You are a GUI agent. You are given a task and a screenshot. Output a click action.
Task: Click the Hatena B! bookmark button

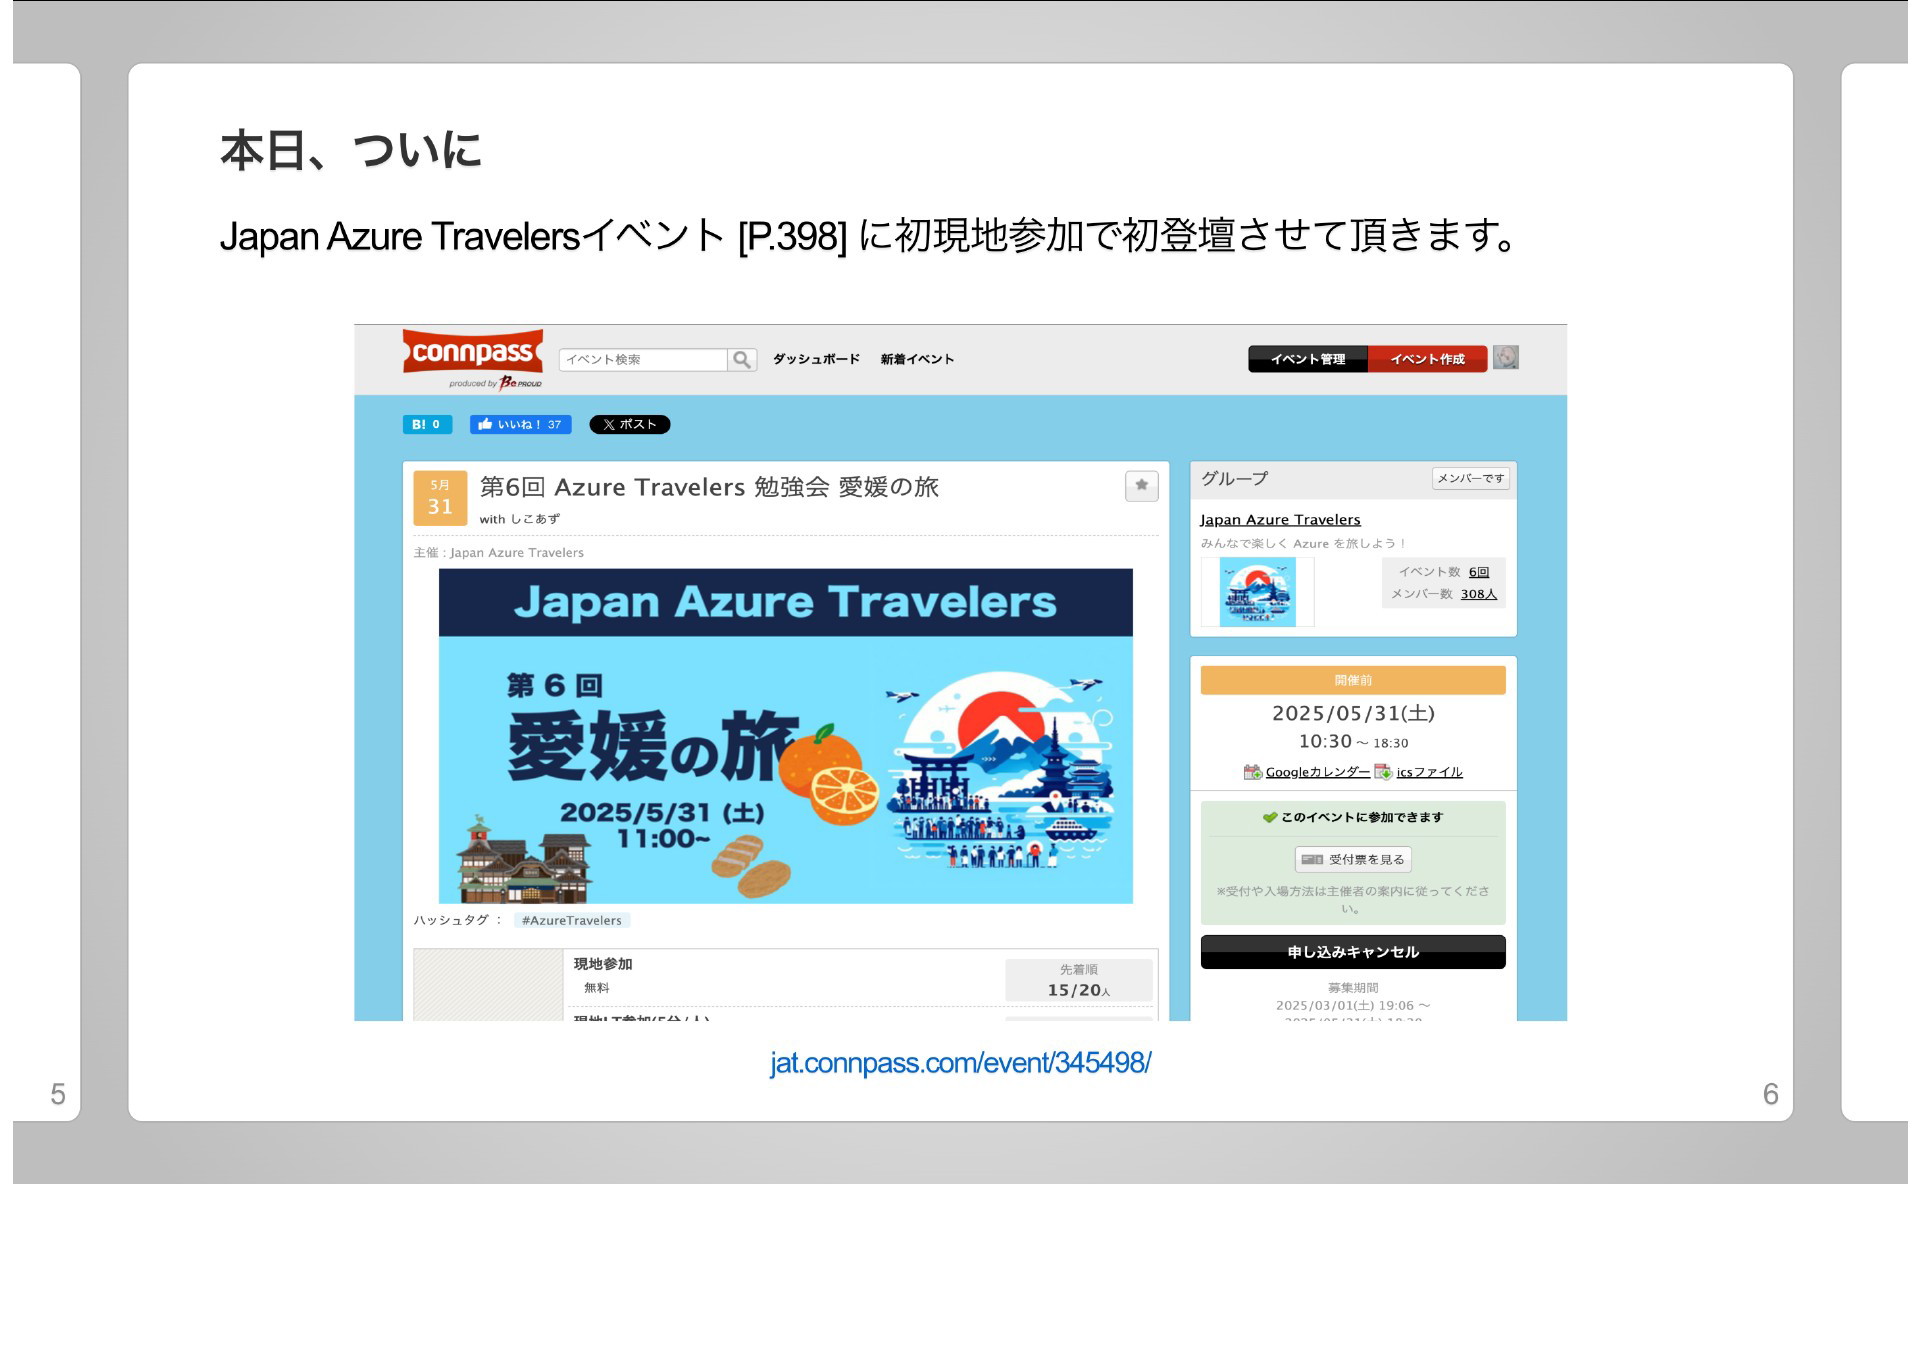click(x=427, y=424)
